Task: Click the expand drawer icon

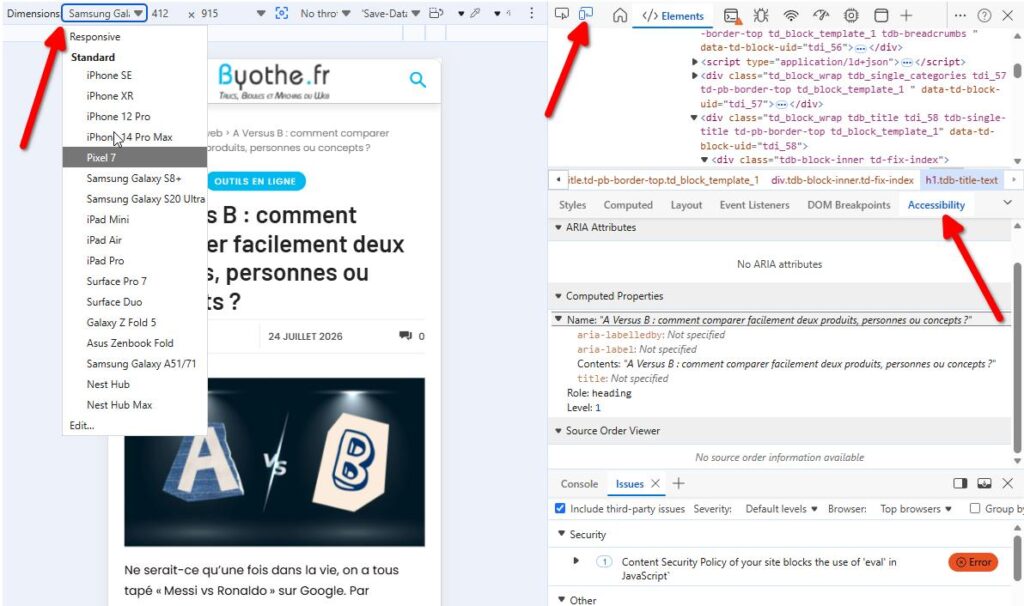Action: 984,483
